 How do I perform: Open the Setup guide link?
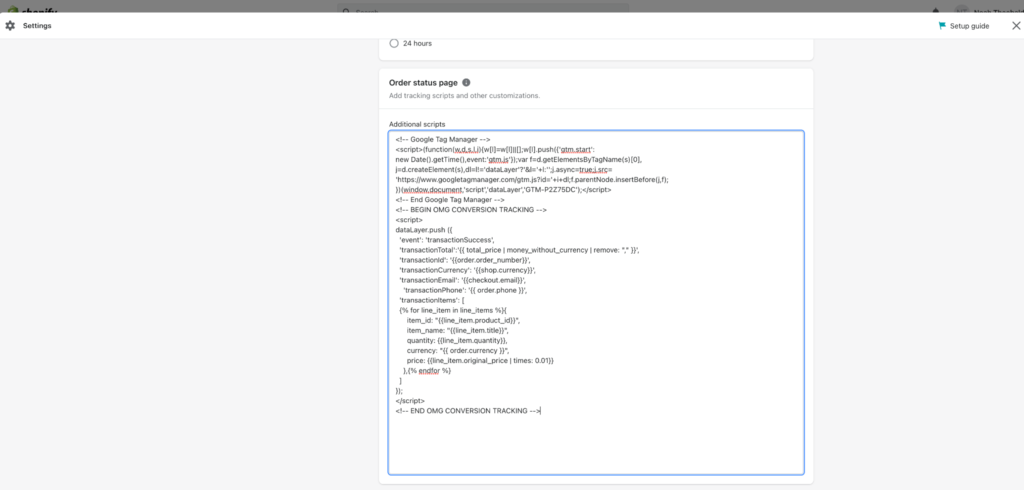(x=969, y=26)
